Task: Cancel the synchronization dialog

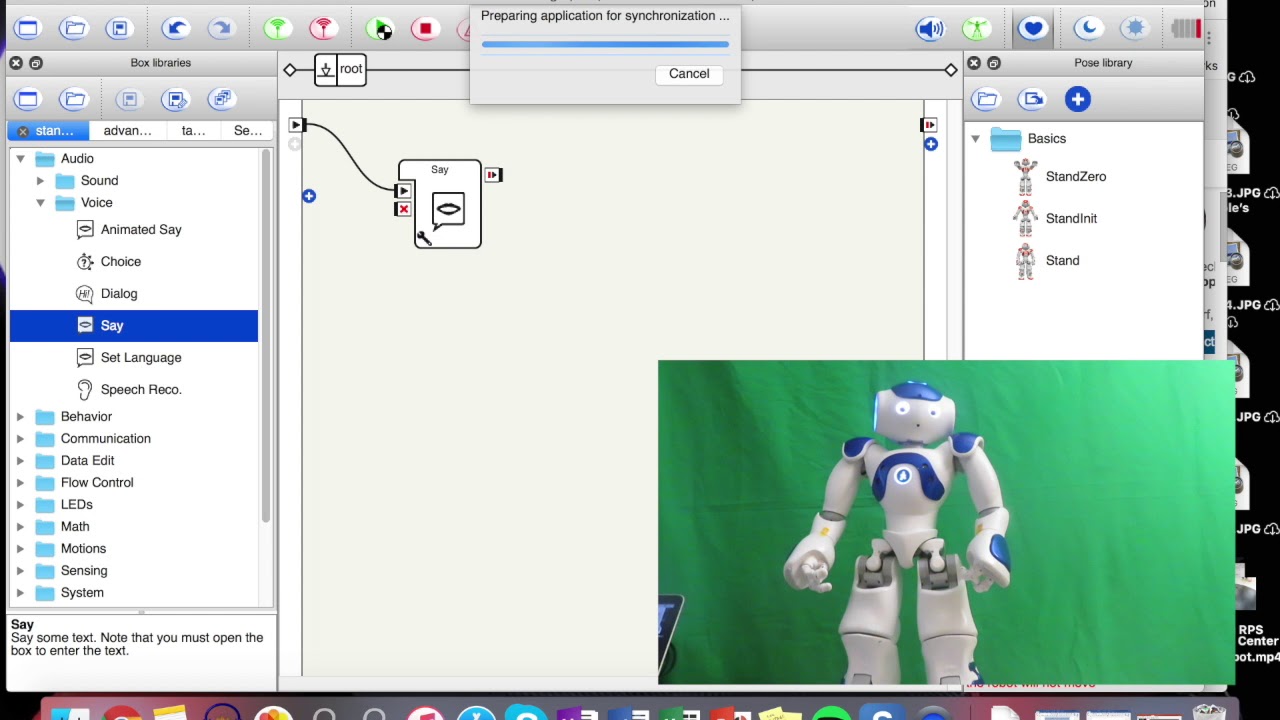Action: (x=689, y=73)
